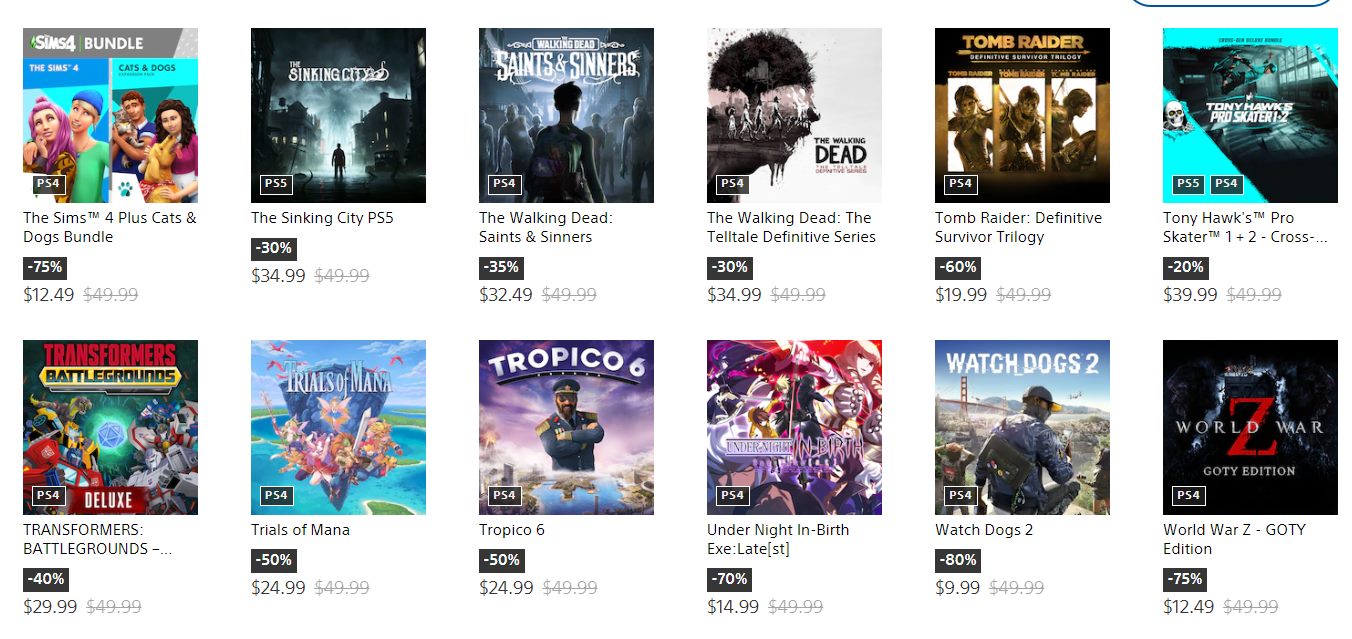Open "World War Z - GOTY Edition" title link
This screenshot has width=1352, height=639.
(x=1234, y=539)
